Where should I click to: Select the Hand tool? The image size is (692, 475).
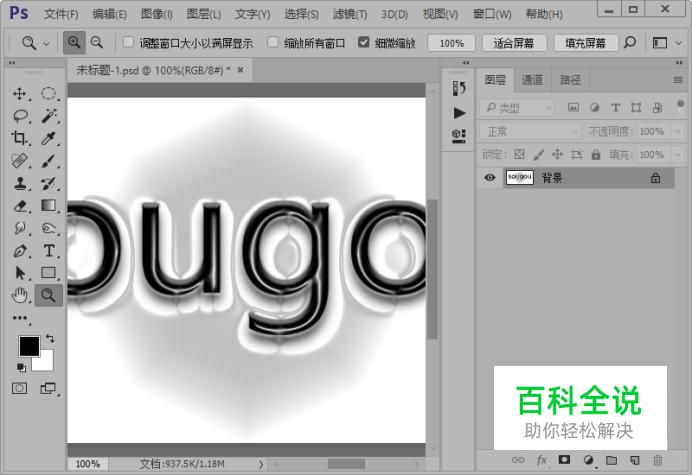19,295
